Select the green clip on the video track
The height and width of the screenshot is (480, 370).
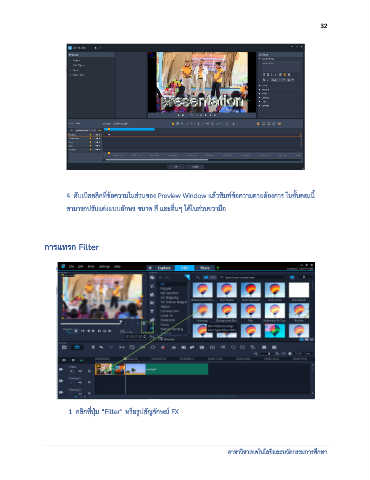pyautogui.click(x=177, y=369)
